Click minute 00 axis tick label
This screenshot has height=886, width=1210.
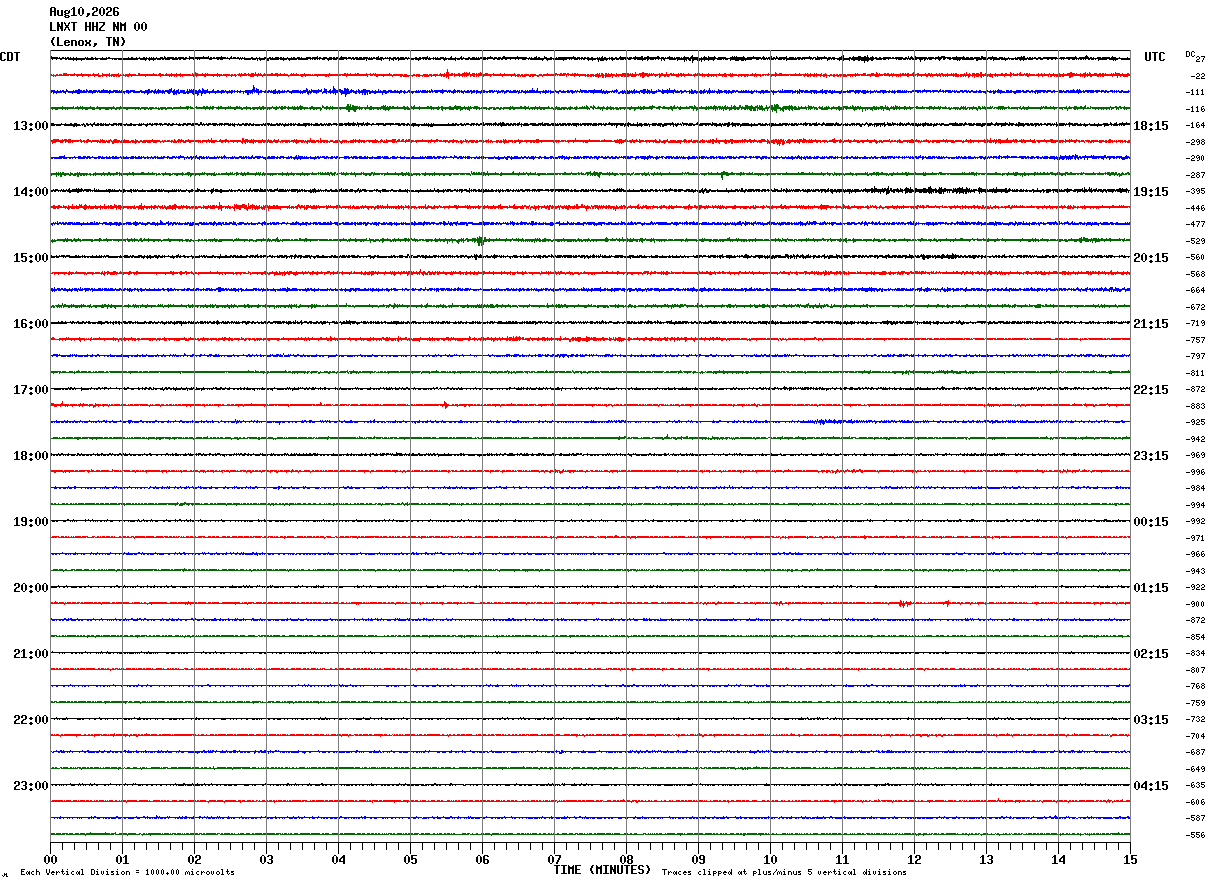[50, 859]
